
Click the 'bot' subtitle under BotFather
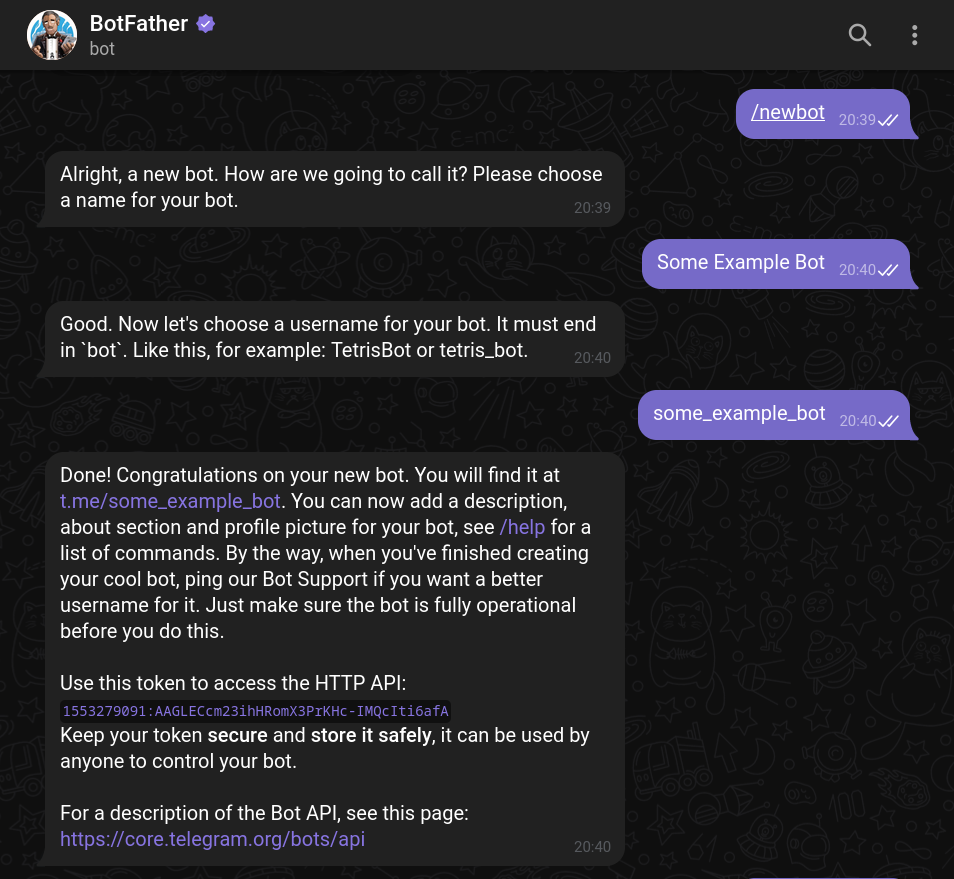[x=101, y=48]
